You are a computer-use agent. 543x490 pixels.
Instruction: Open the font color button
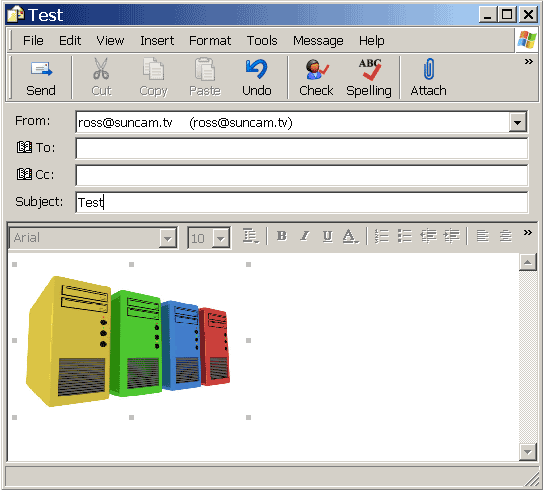click(x=350, y=236)
